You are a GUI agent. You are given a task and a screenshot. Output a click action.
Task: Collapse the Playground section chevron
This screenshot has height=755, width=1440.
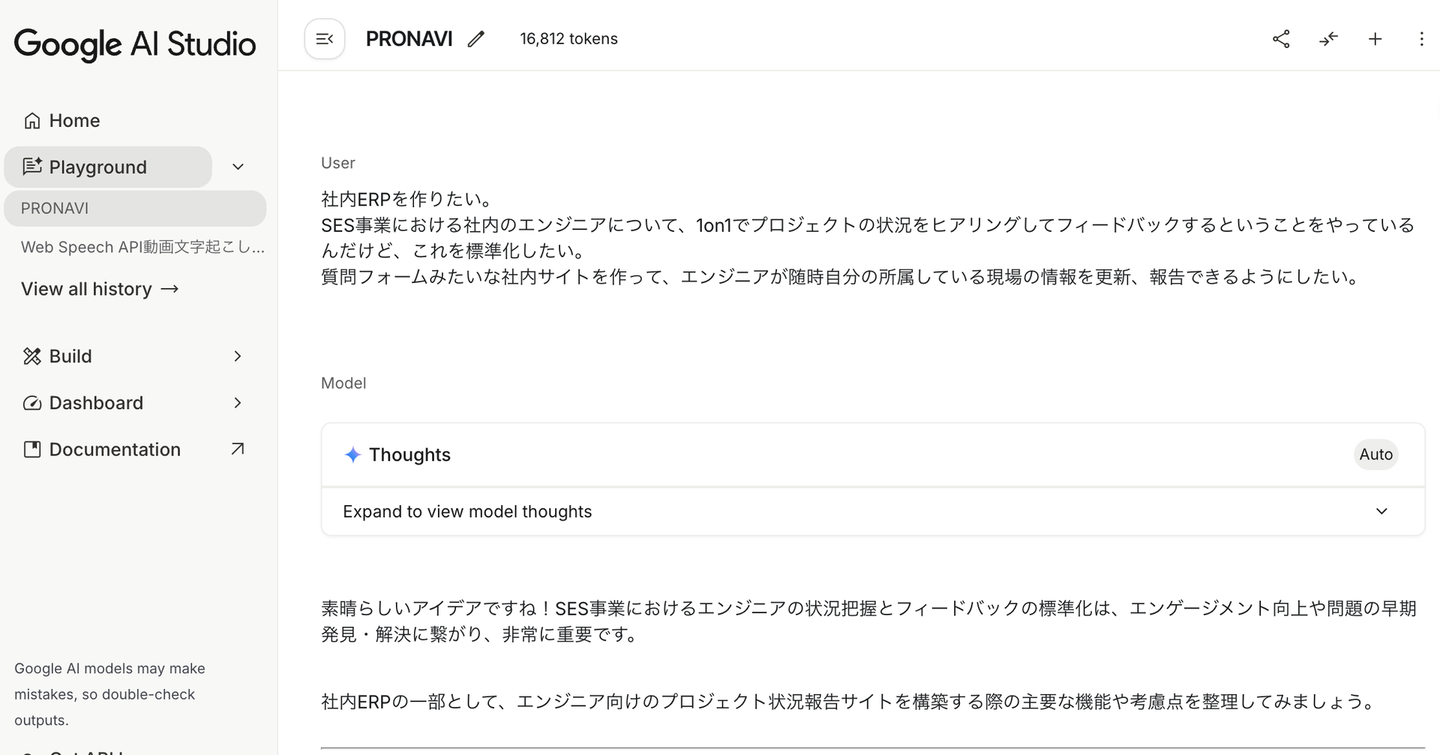pos(238,167)
